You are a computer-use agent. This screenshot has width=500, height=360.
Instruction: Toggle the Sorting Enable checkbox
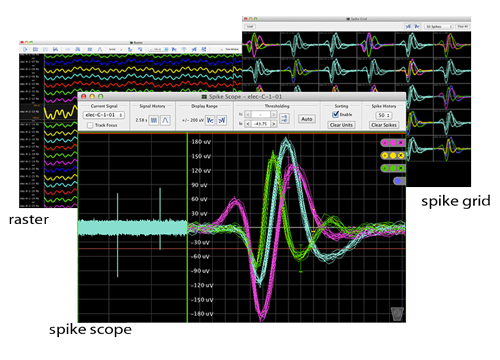point(335,114)
